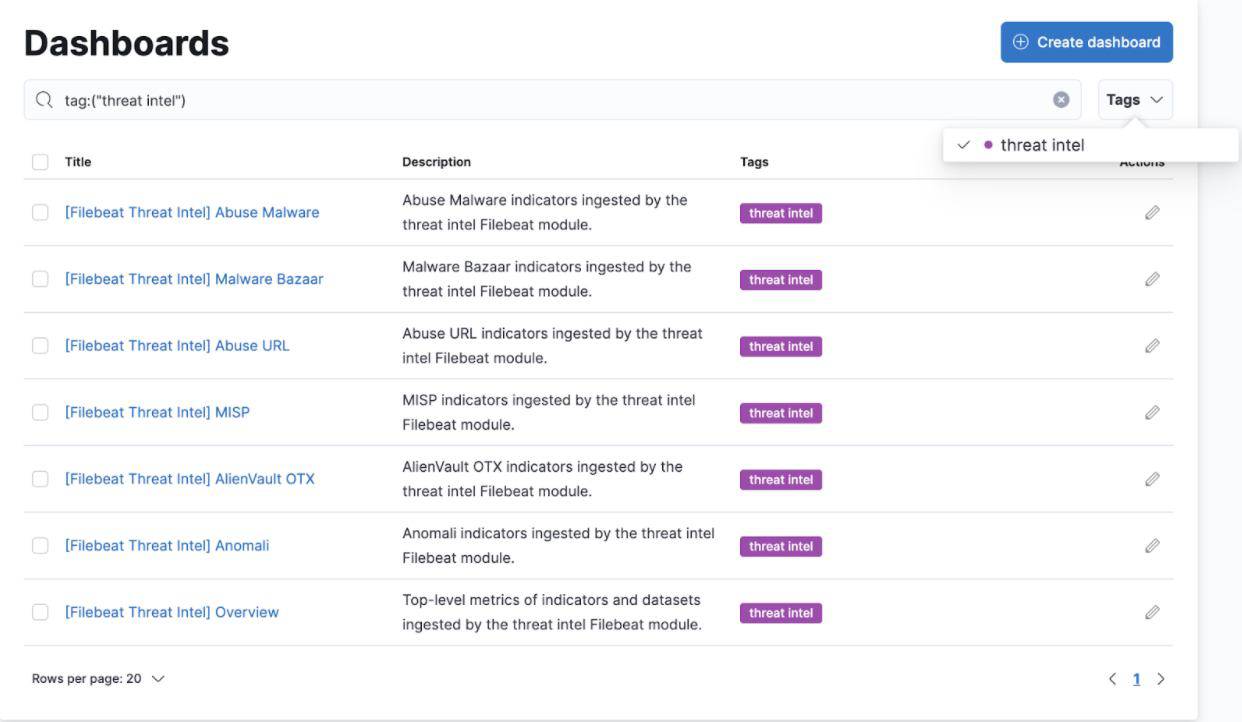Viewport: 1242px width, 722px height.
Task: Open the Filebeat Threat Intel Overview link
Action: click(x=172, y=612)
